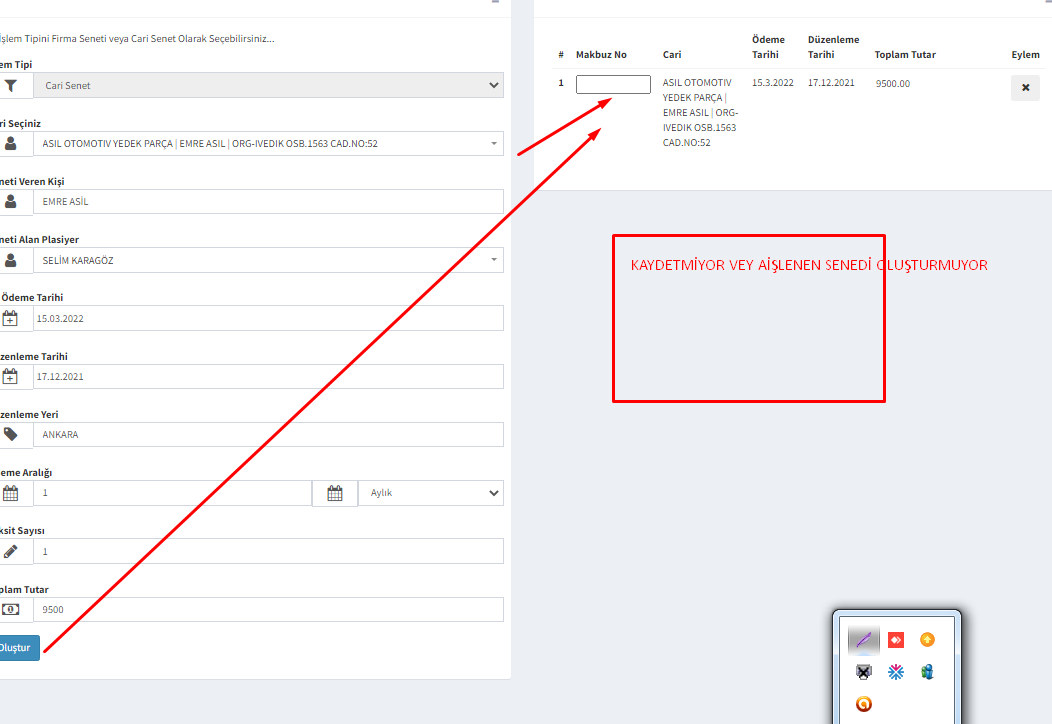Click calendar icon between interval fields
Viewport: 1052px width, 724px height.
click(335, 493)
